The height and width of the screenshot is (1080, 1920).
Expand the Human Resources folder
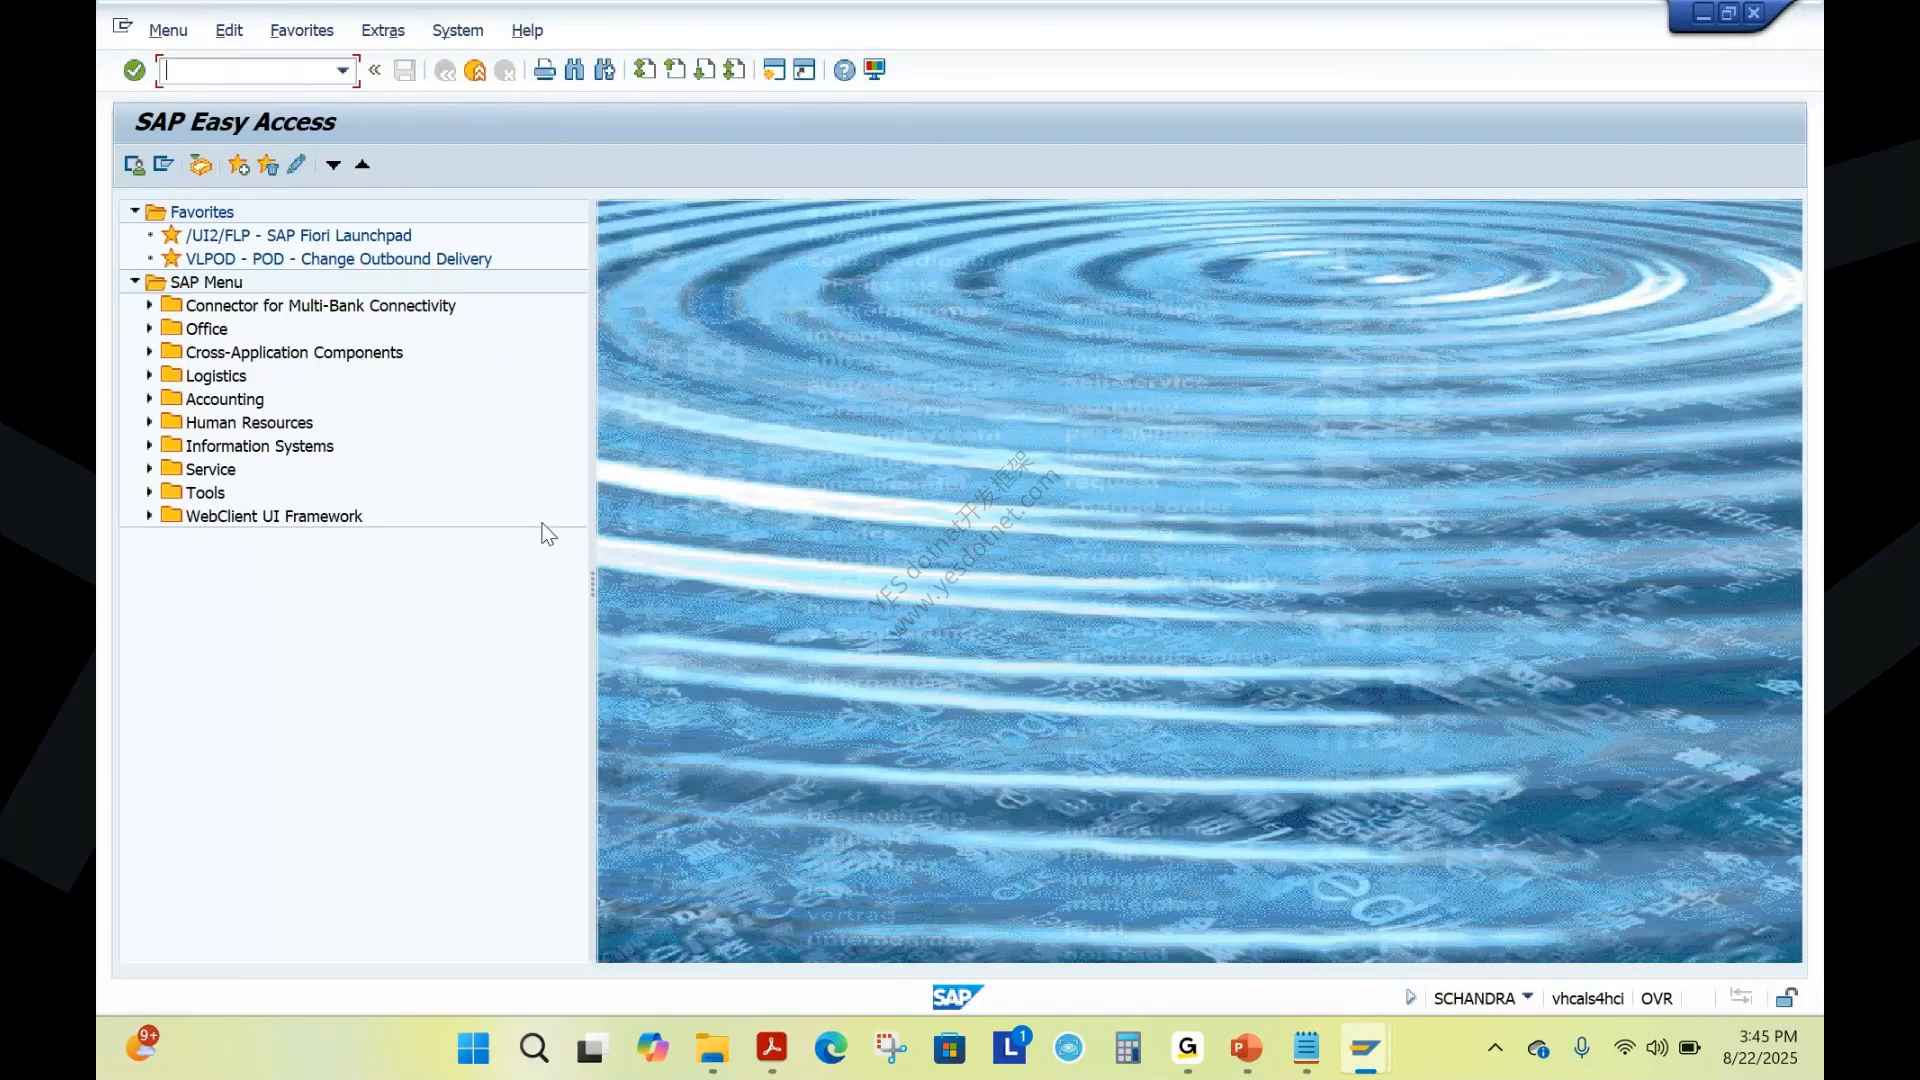click(150, 421)
